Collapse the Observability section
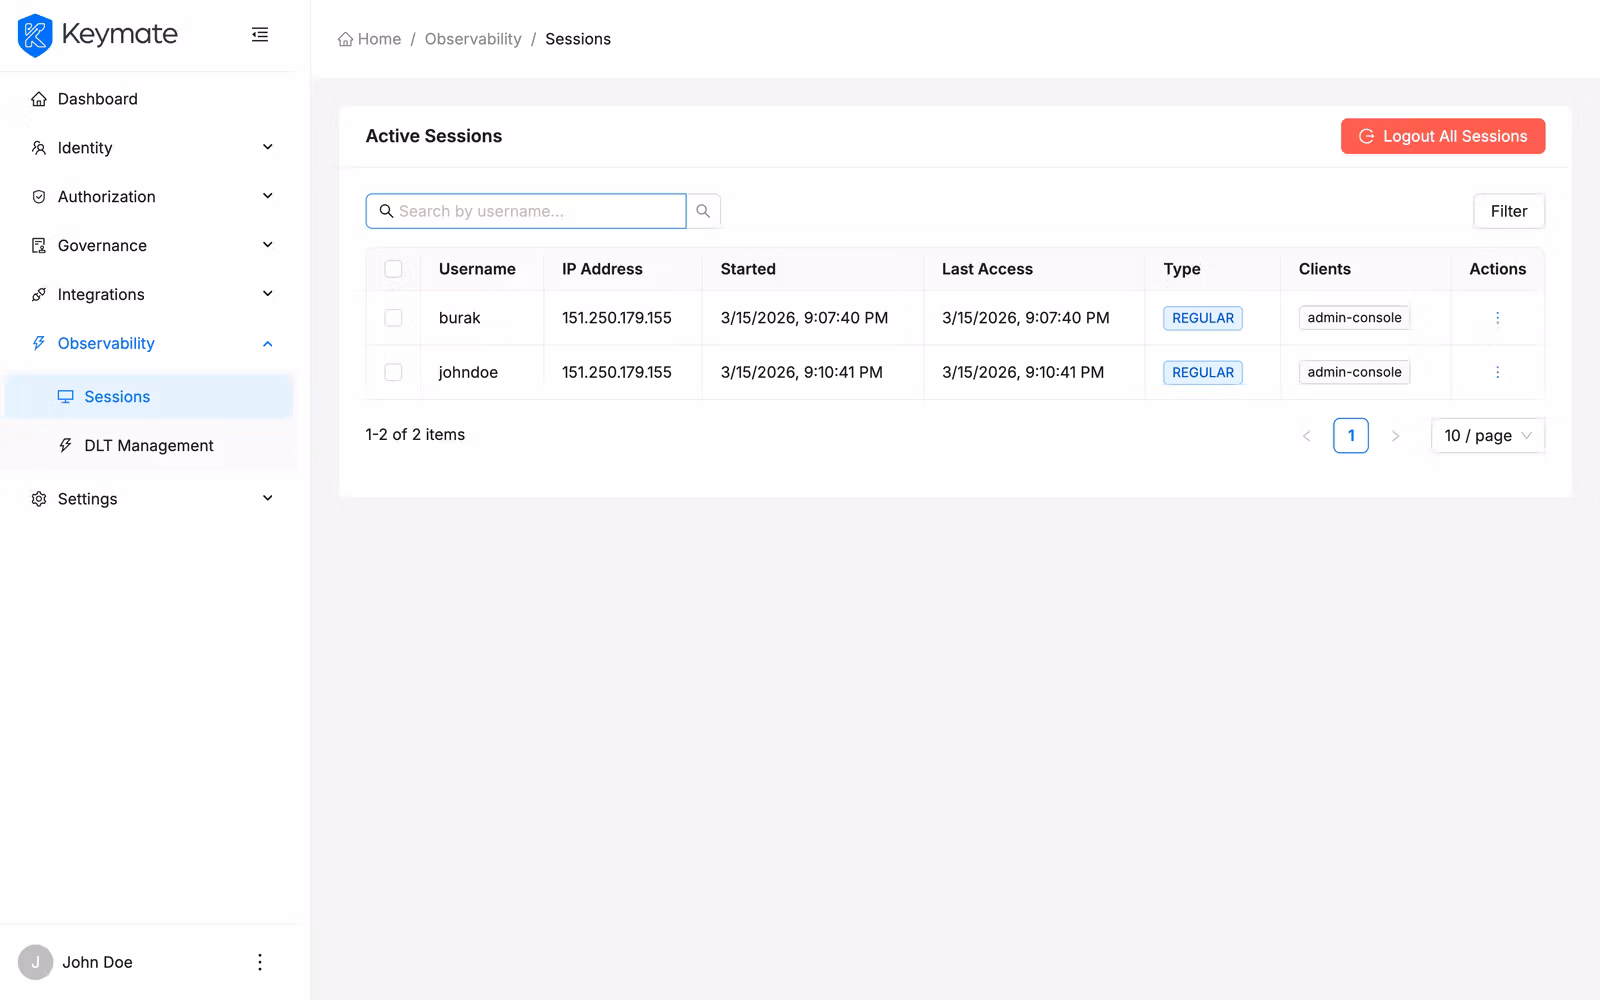The height and width of the screenshot is (1000, 1600). pos(267,343)
